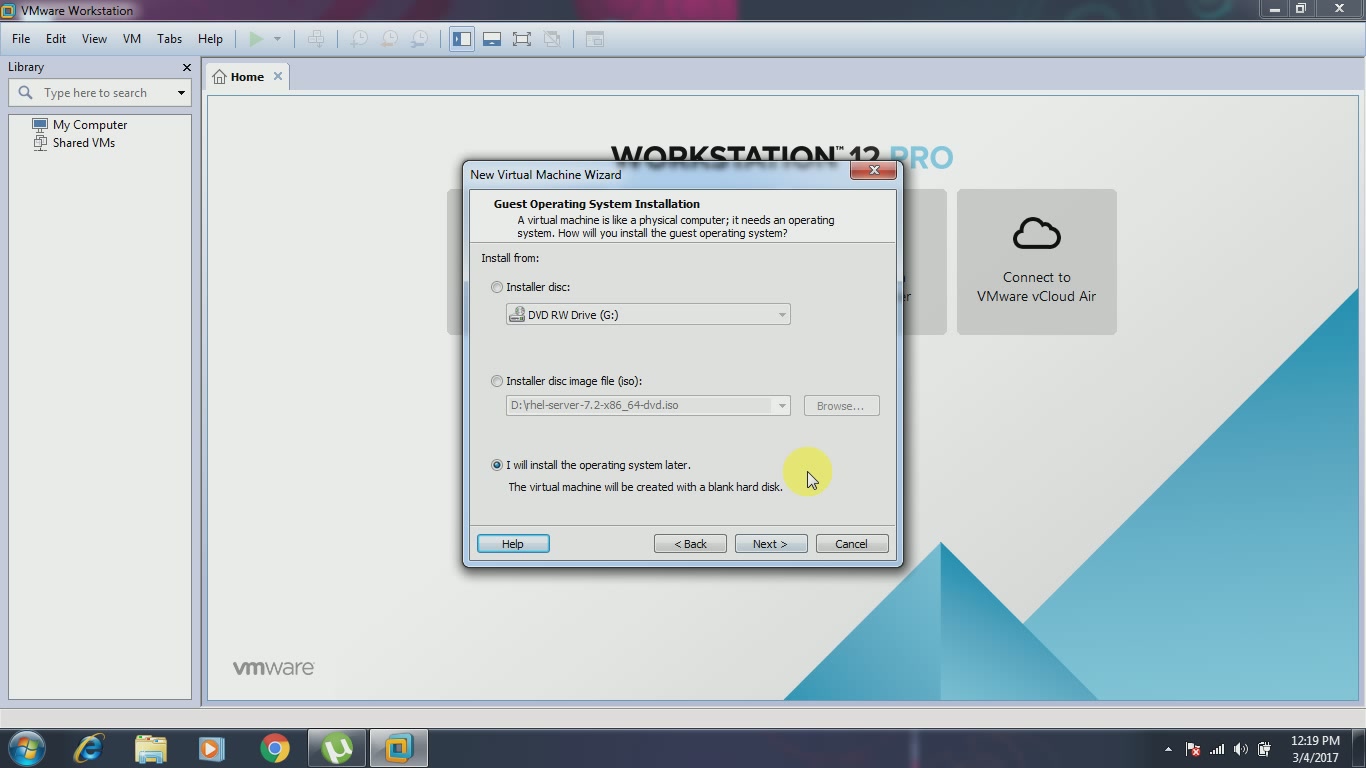This screenshot has width=1366, height=768.
Task: Click the Unity mode toolbar icon
Action: pyautogui.click(x=552, y=39)
